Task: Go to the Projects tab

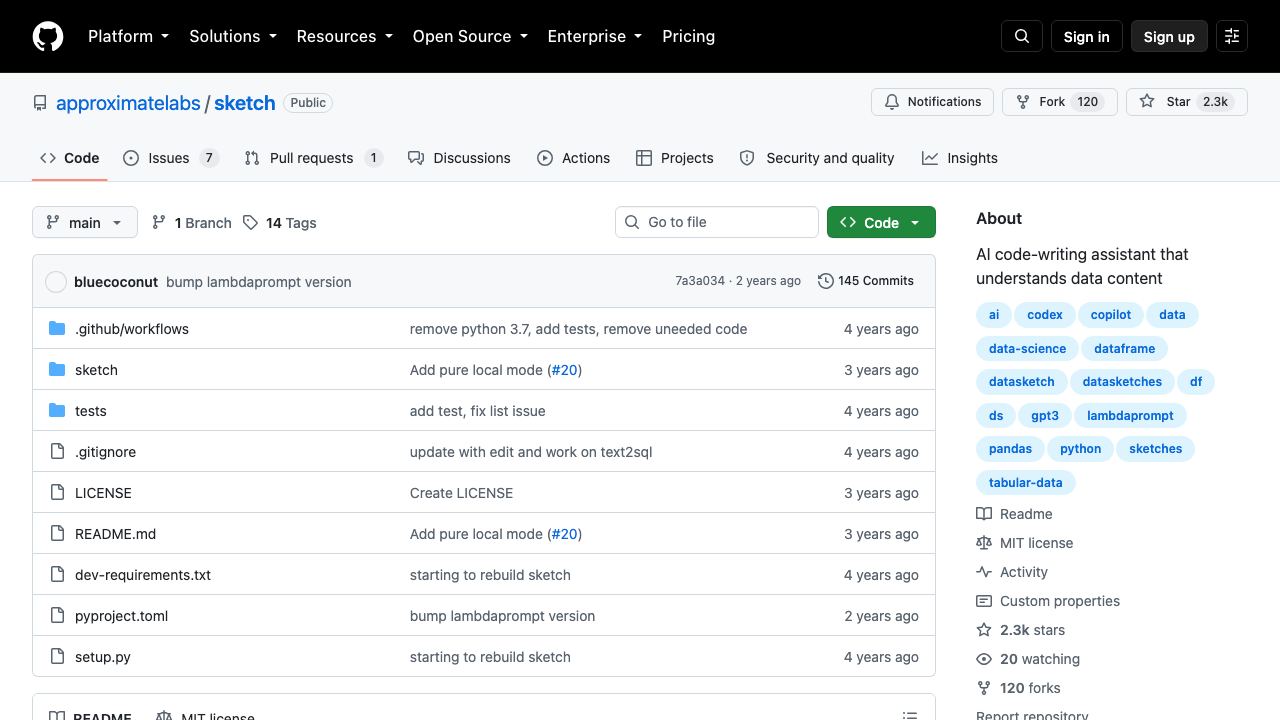Action: tap(674, 158)
